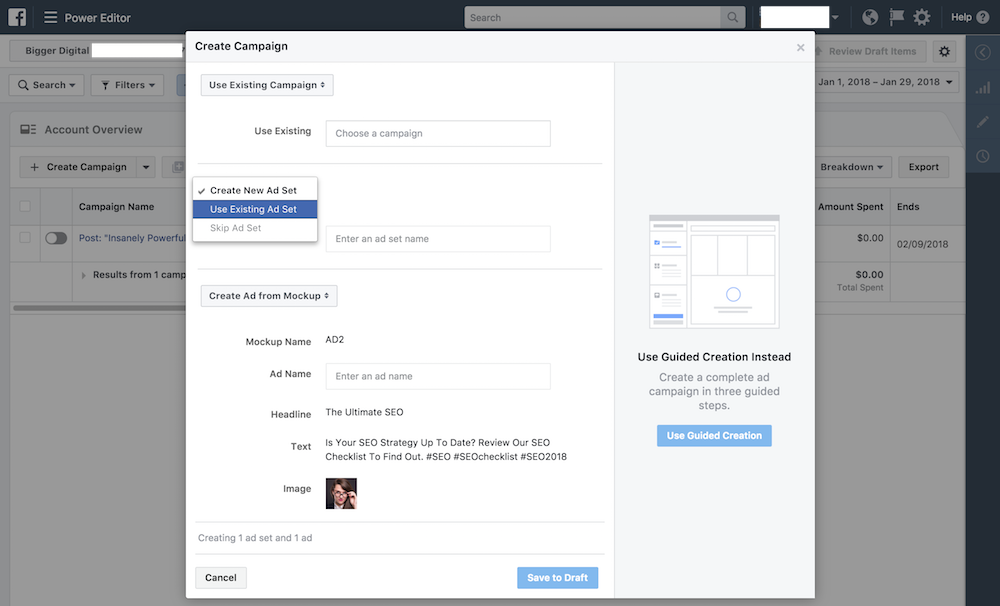
Task: Open the charts bar icon in right sidebar
Action: coord(983,87)
